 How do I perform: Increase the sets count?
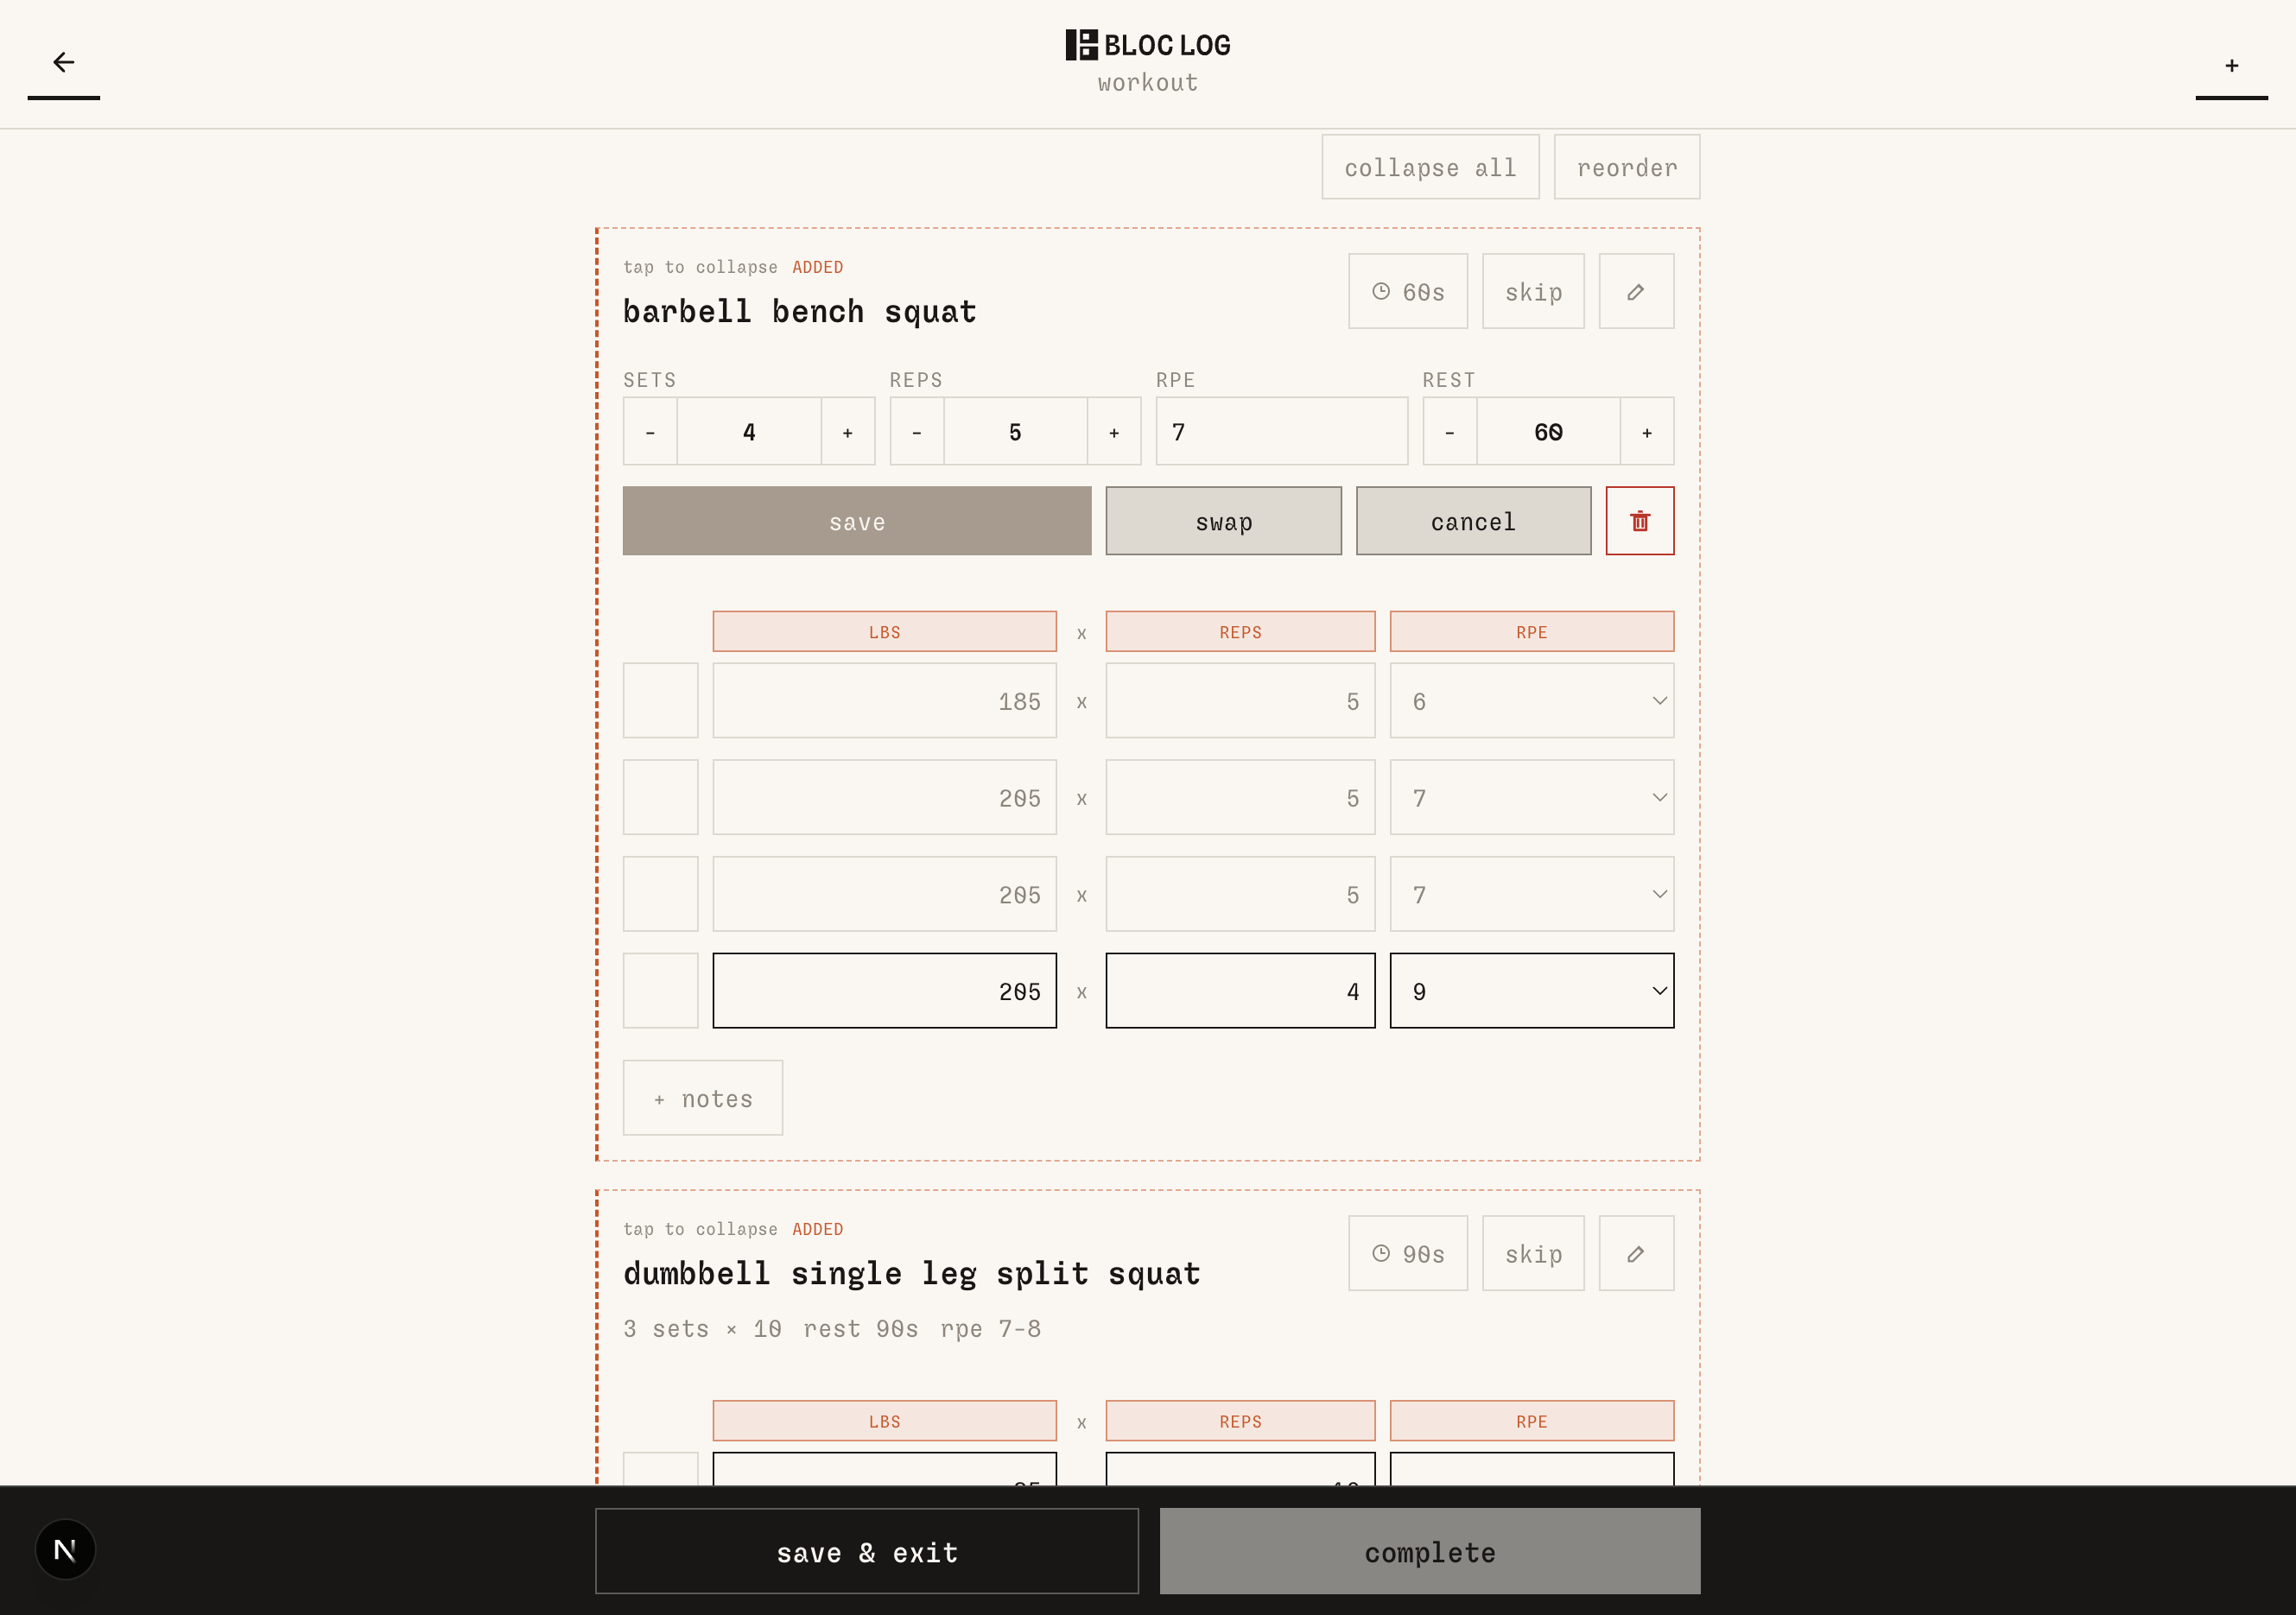point(848,432)
